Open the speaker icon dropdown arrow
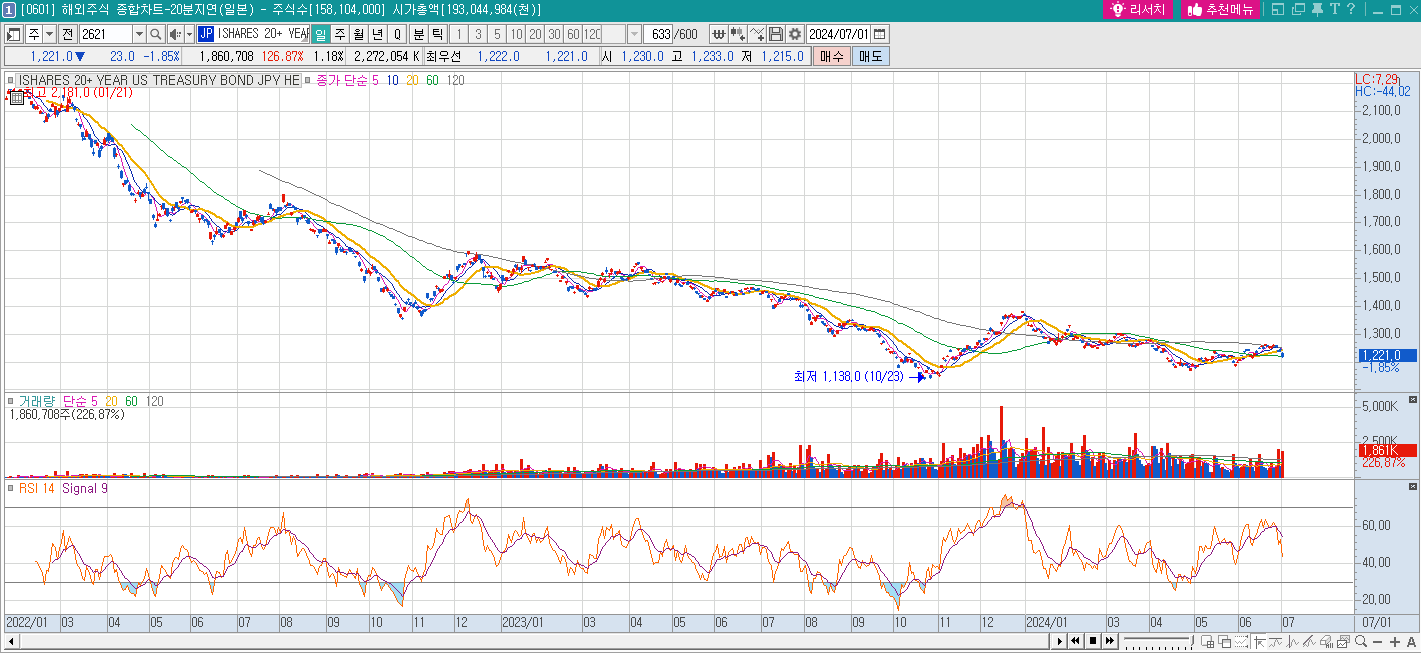The image size is (1421, 653). [188, 34]
